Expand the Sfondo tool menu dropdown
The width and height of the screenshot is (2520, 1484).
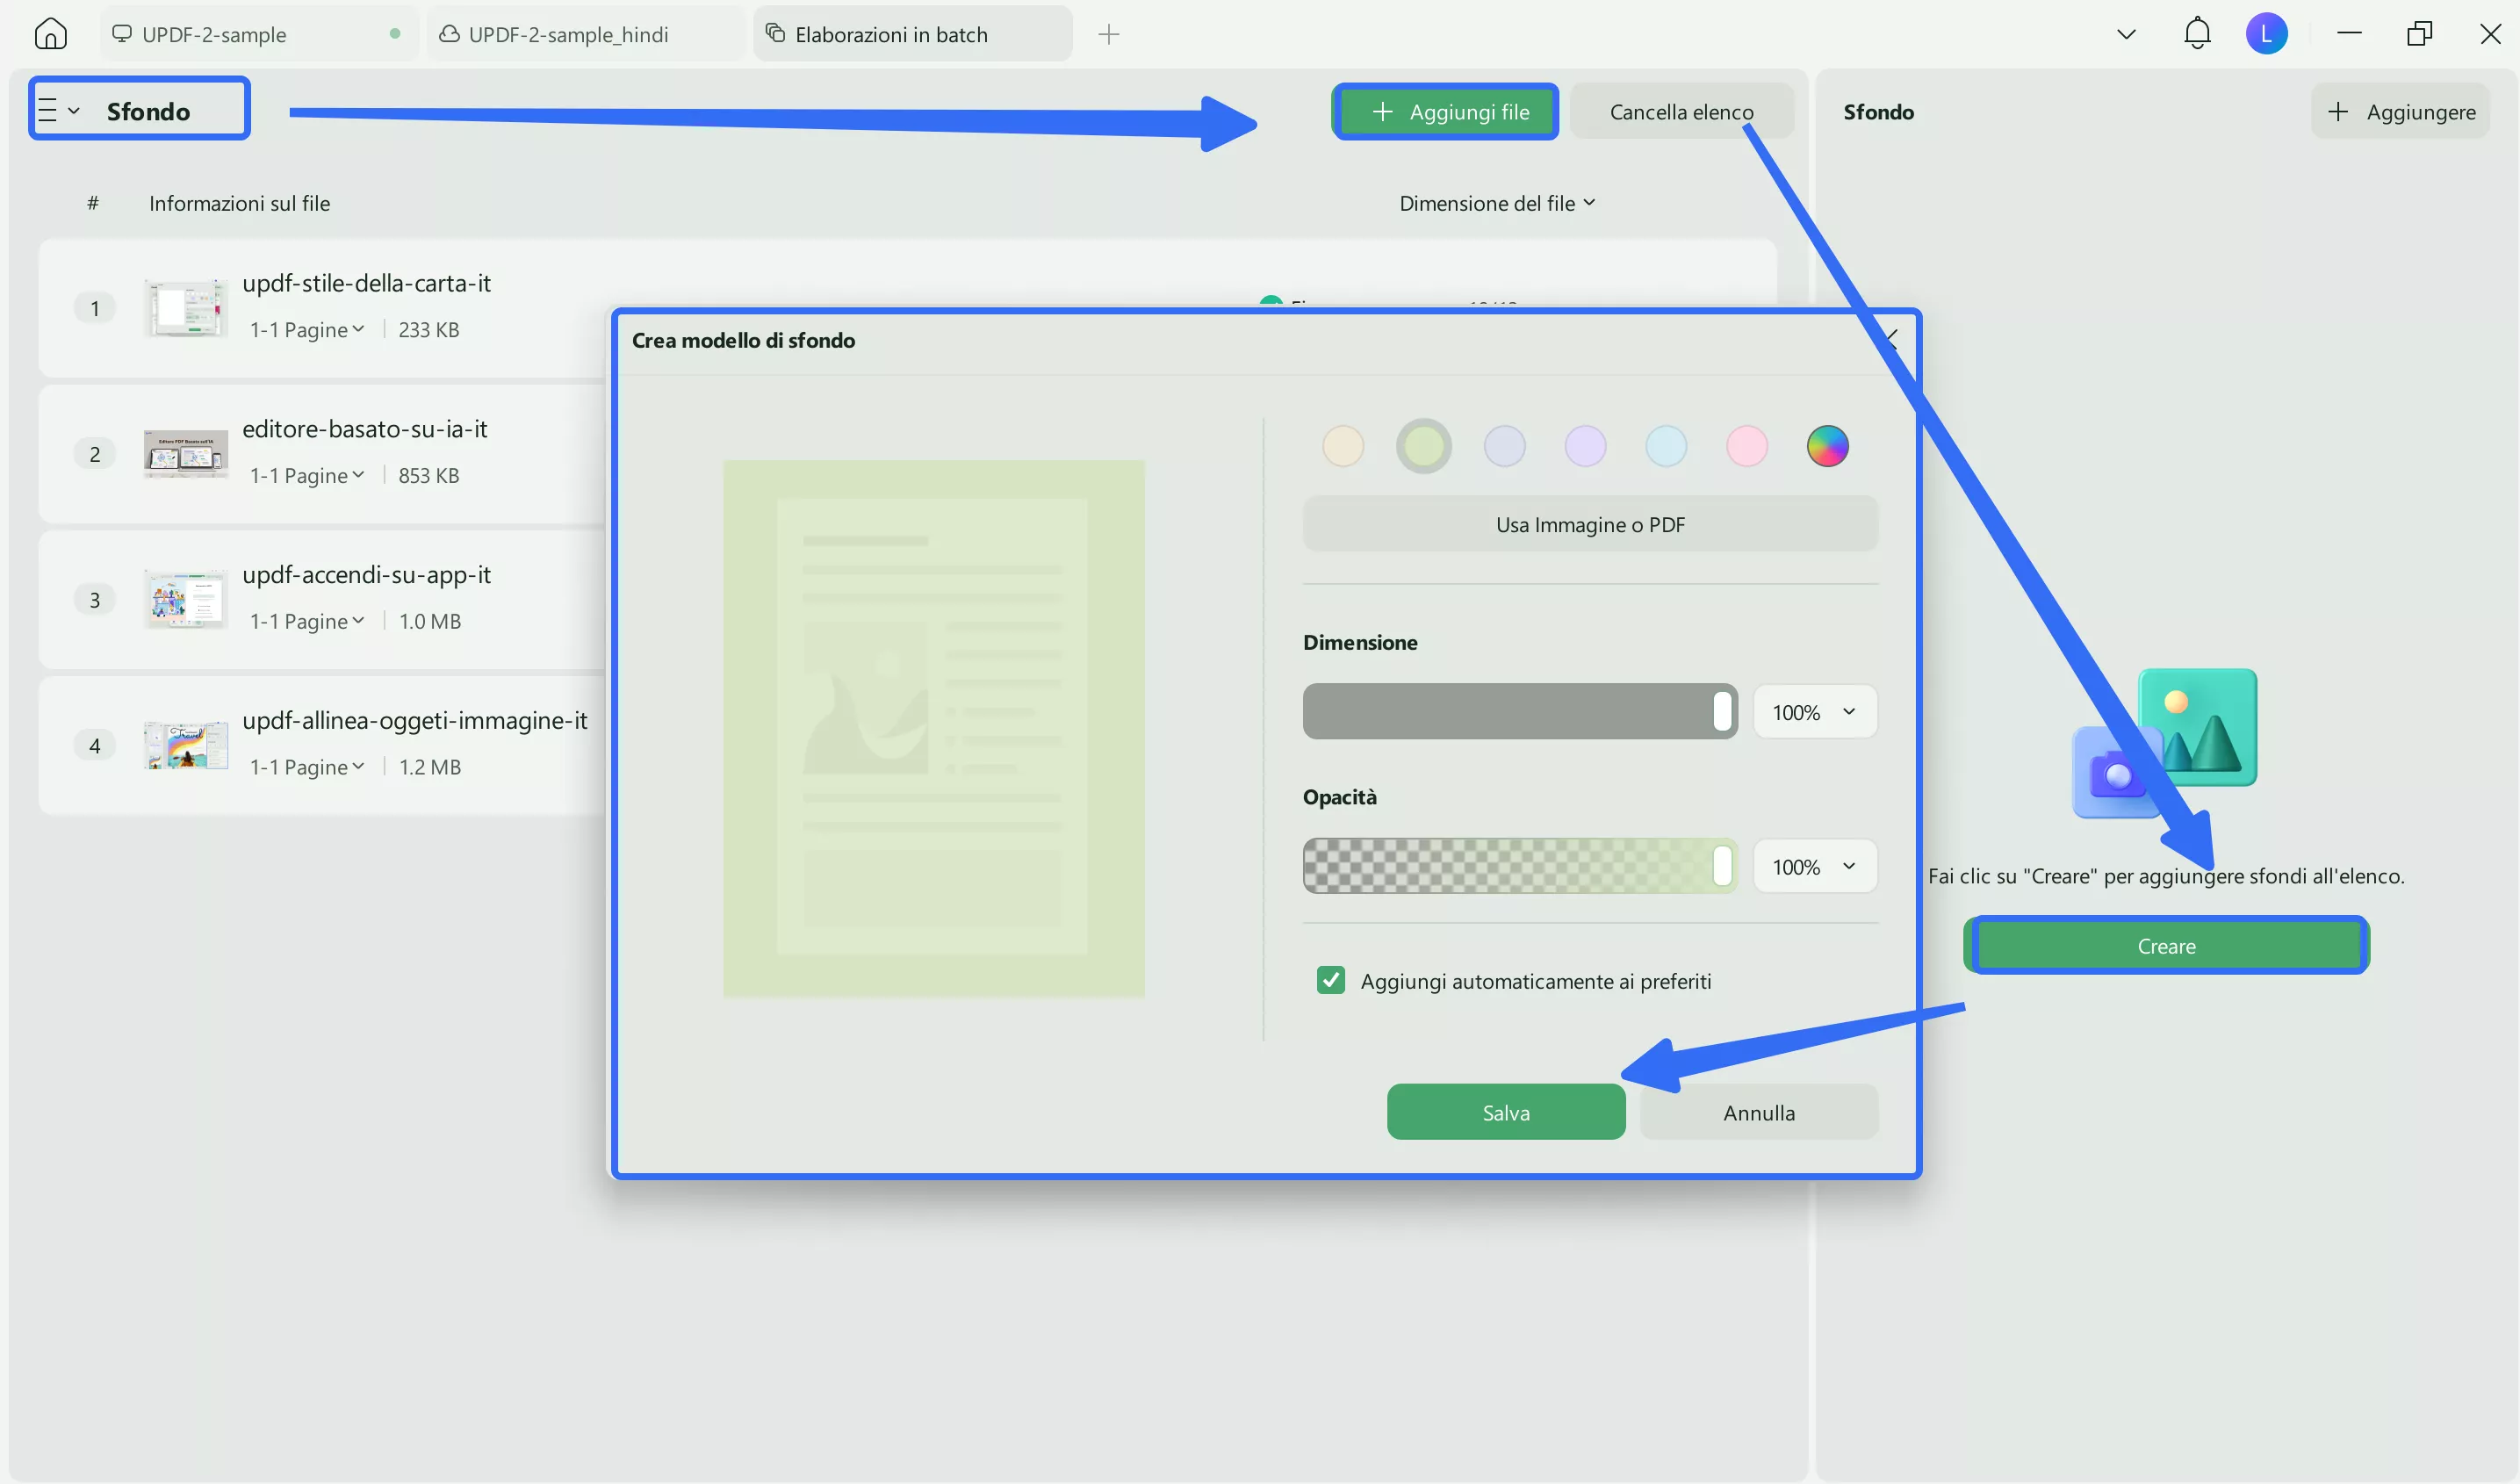pyautogui.click(x=58, y=110)
